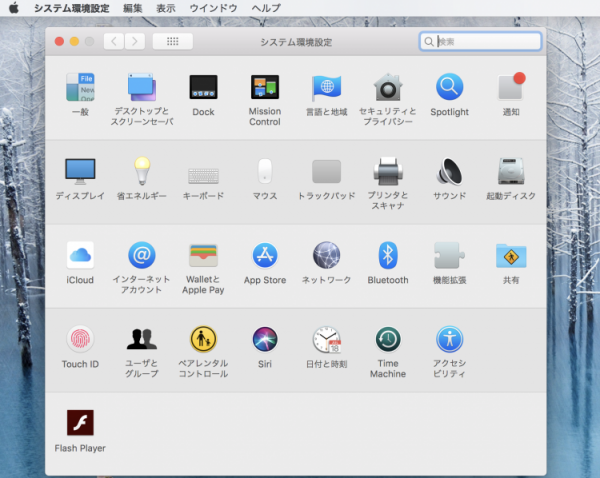Open マウス preferences
The height and width of the screenshot is (478, 600).
265,171
